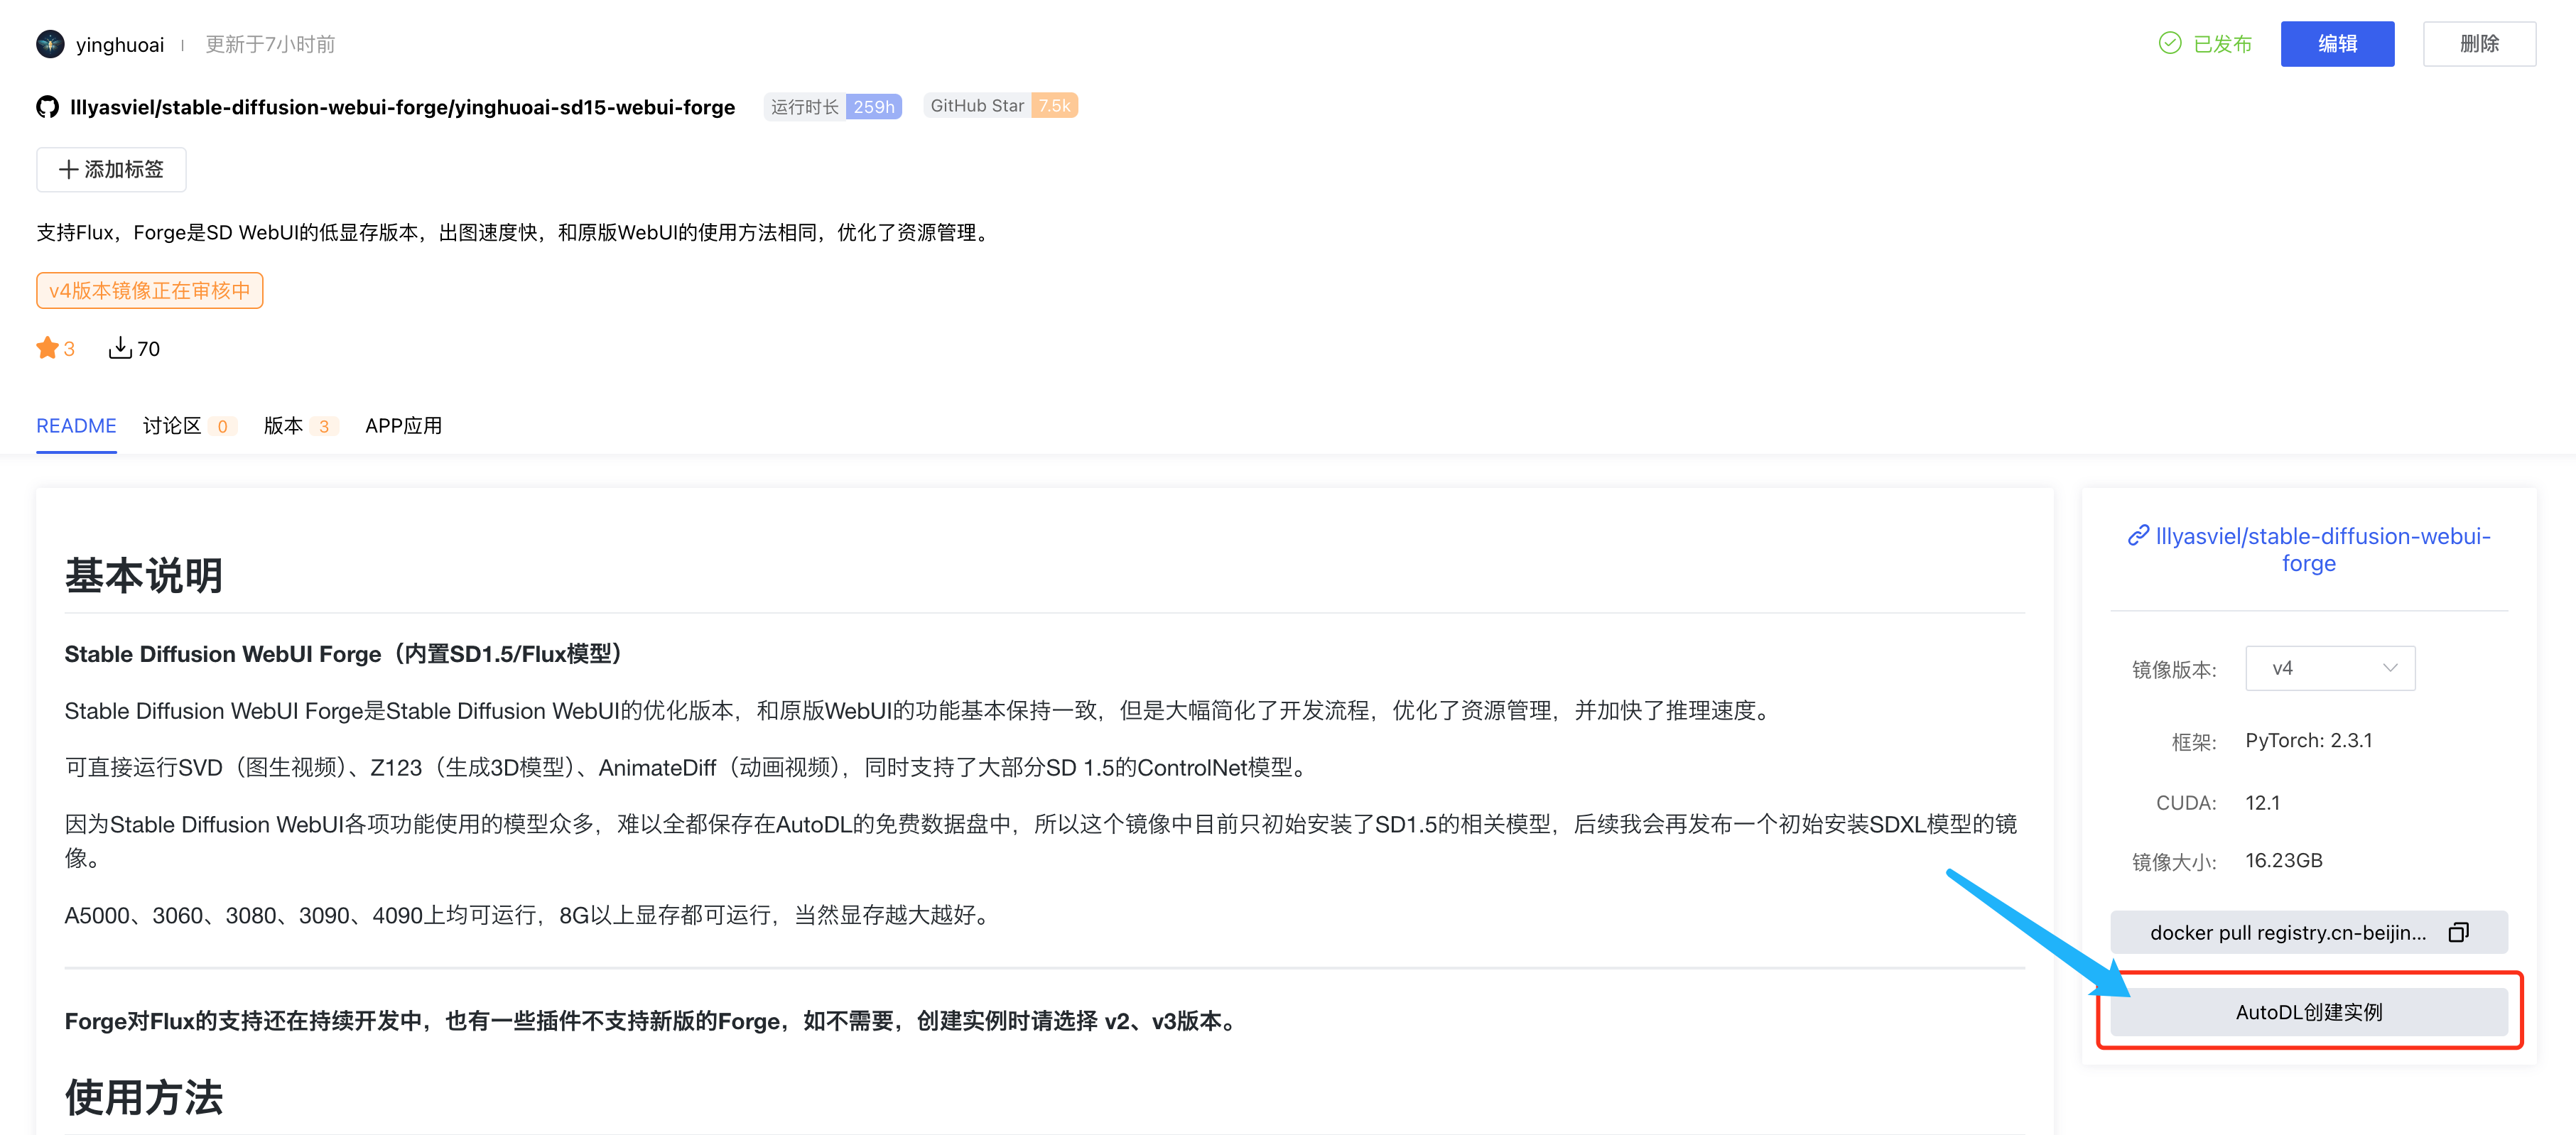Click the download count number 70
The width and height of the screenshot is (2576, 1135).
pos(148,348)
